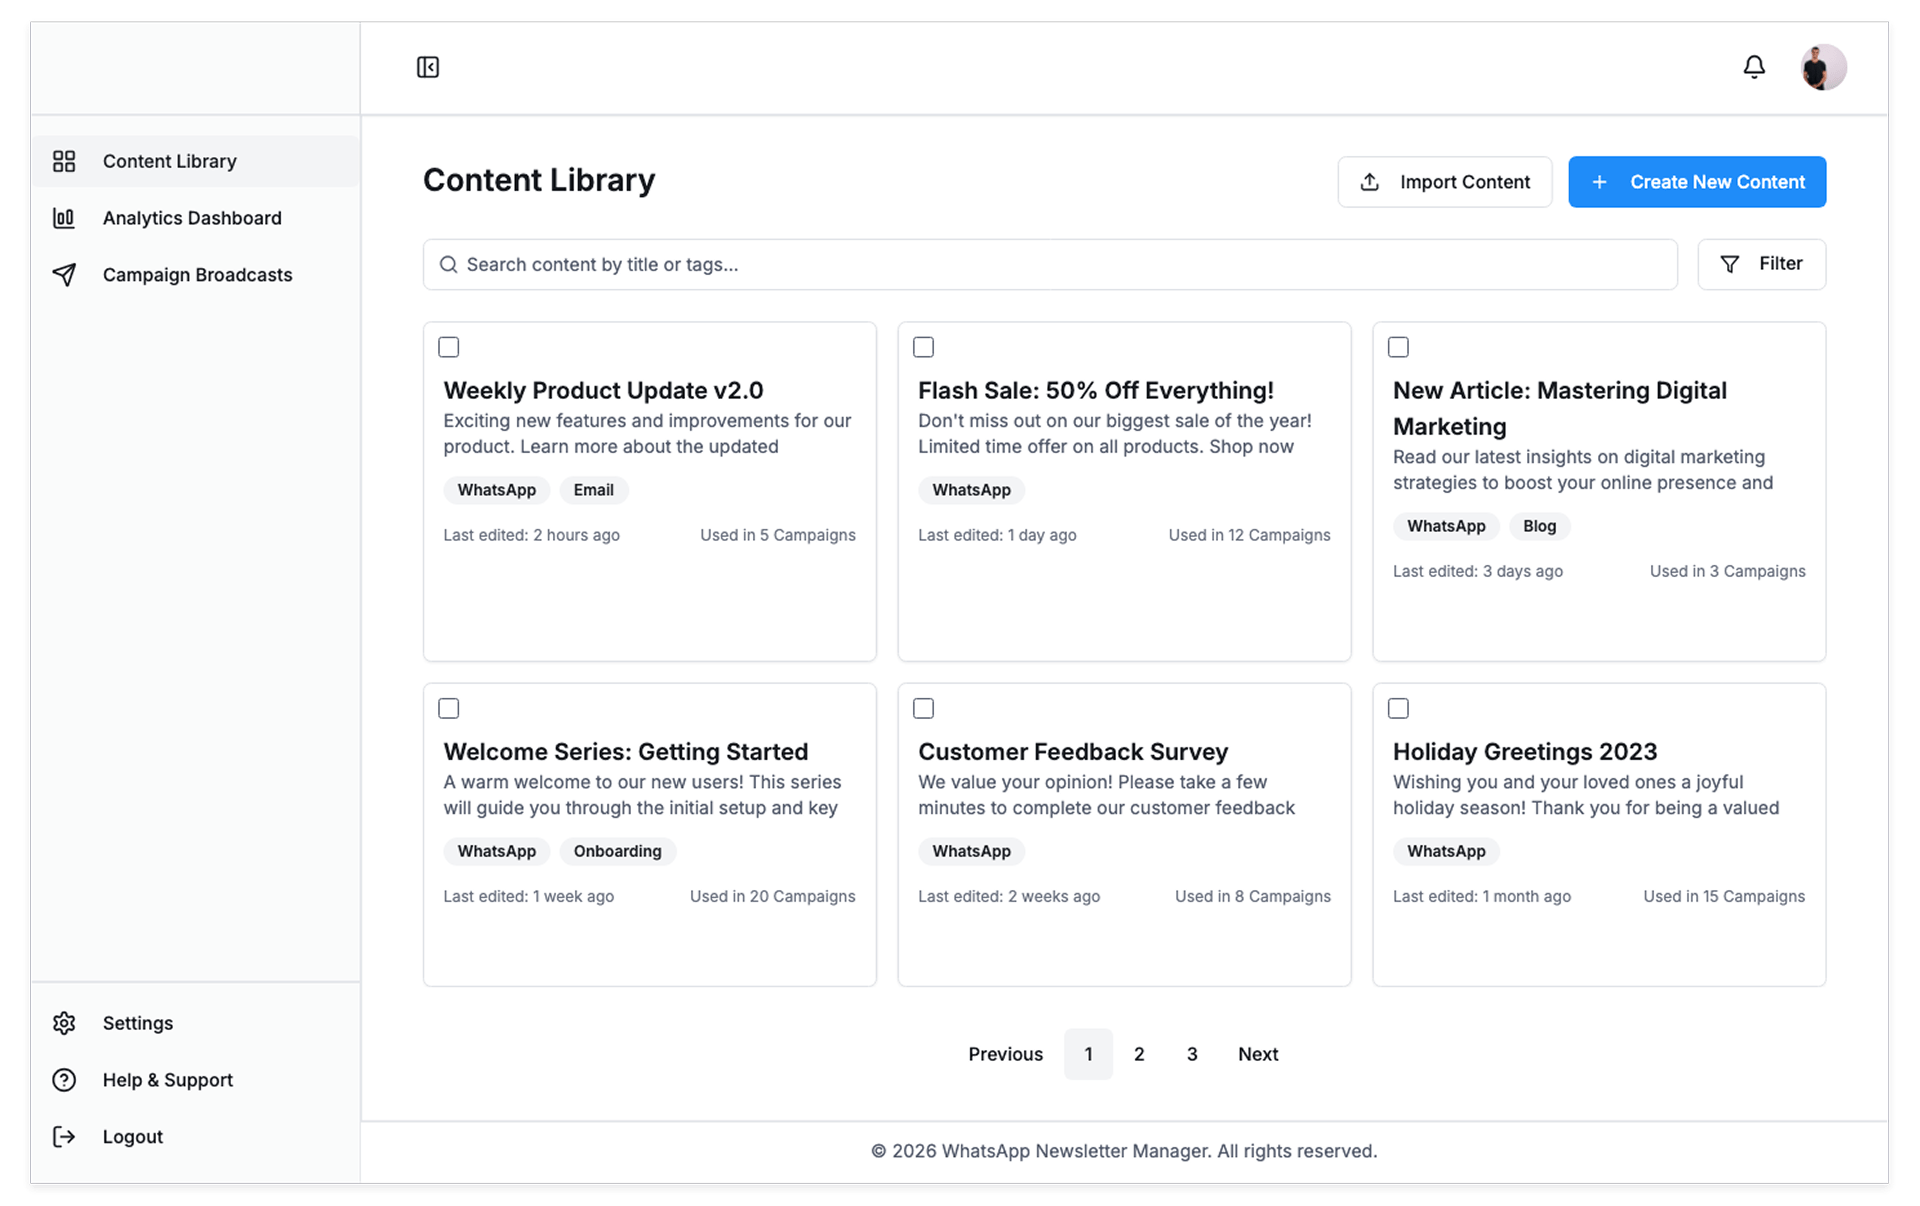Go to page 2 of content
This screenshot has height=1206, width=1920.
pyautogui.click(x=1139, y=1054)
